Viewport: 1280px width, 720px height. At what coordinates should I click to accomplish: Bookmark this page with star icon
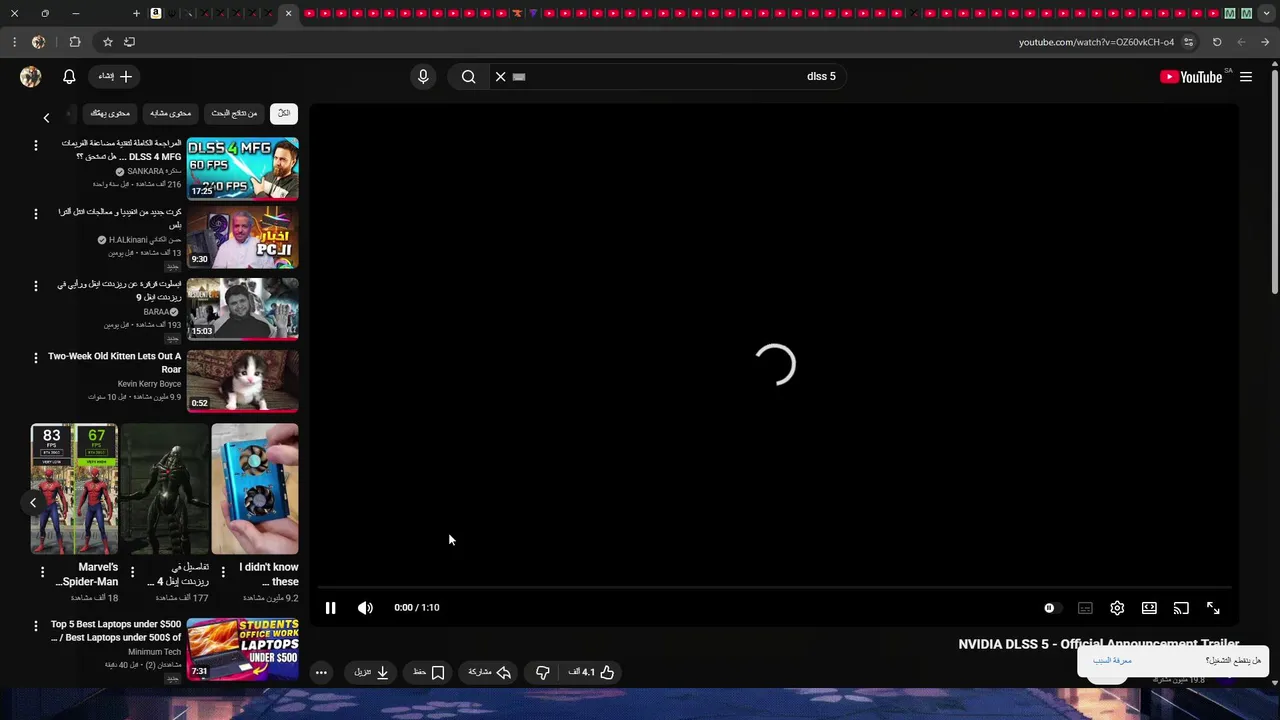click(x=108, y=42)
